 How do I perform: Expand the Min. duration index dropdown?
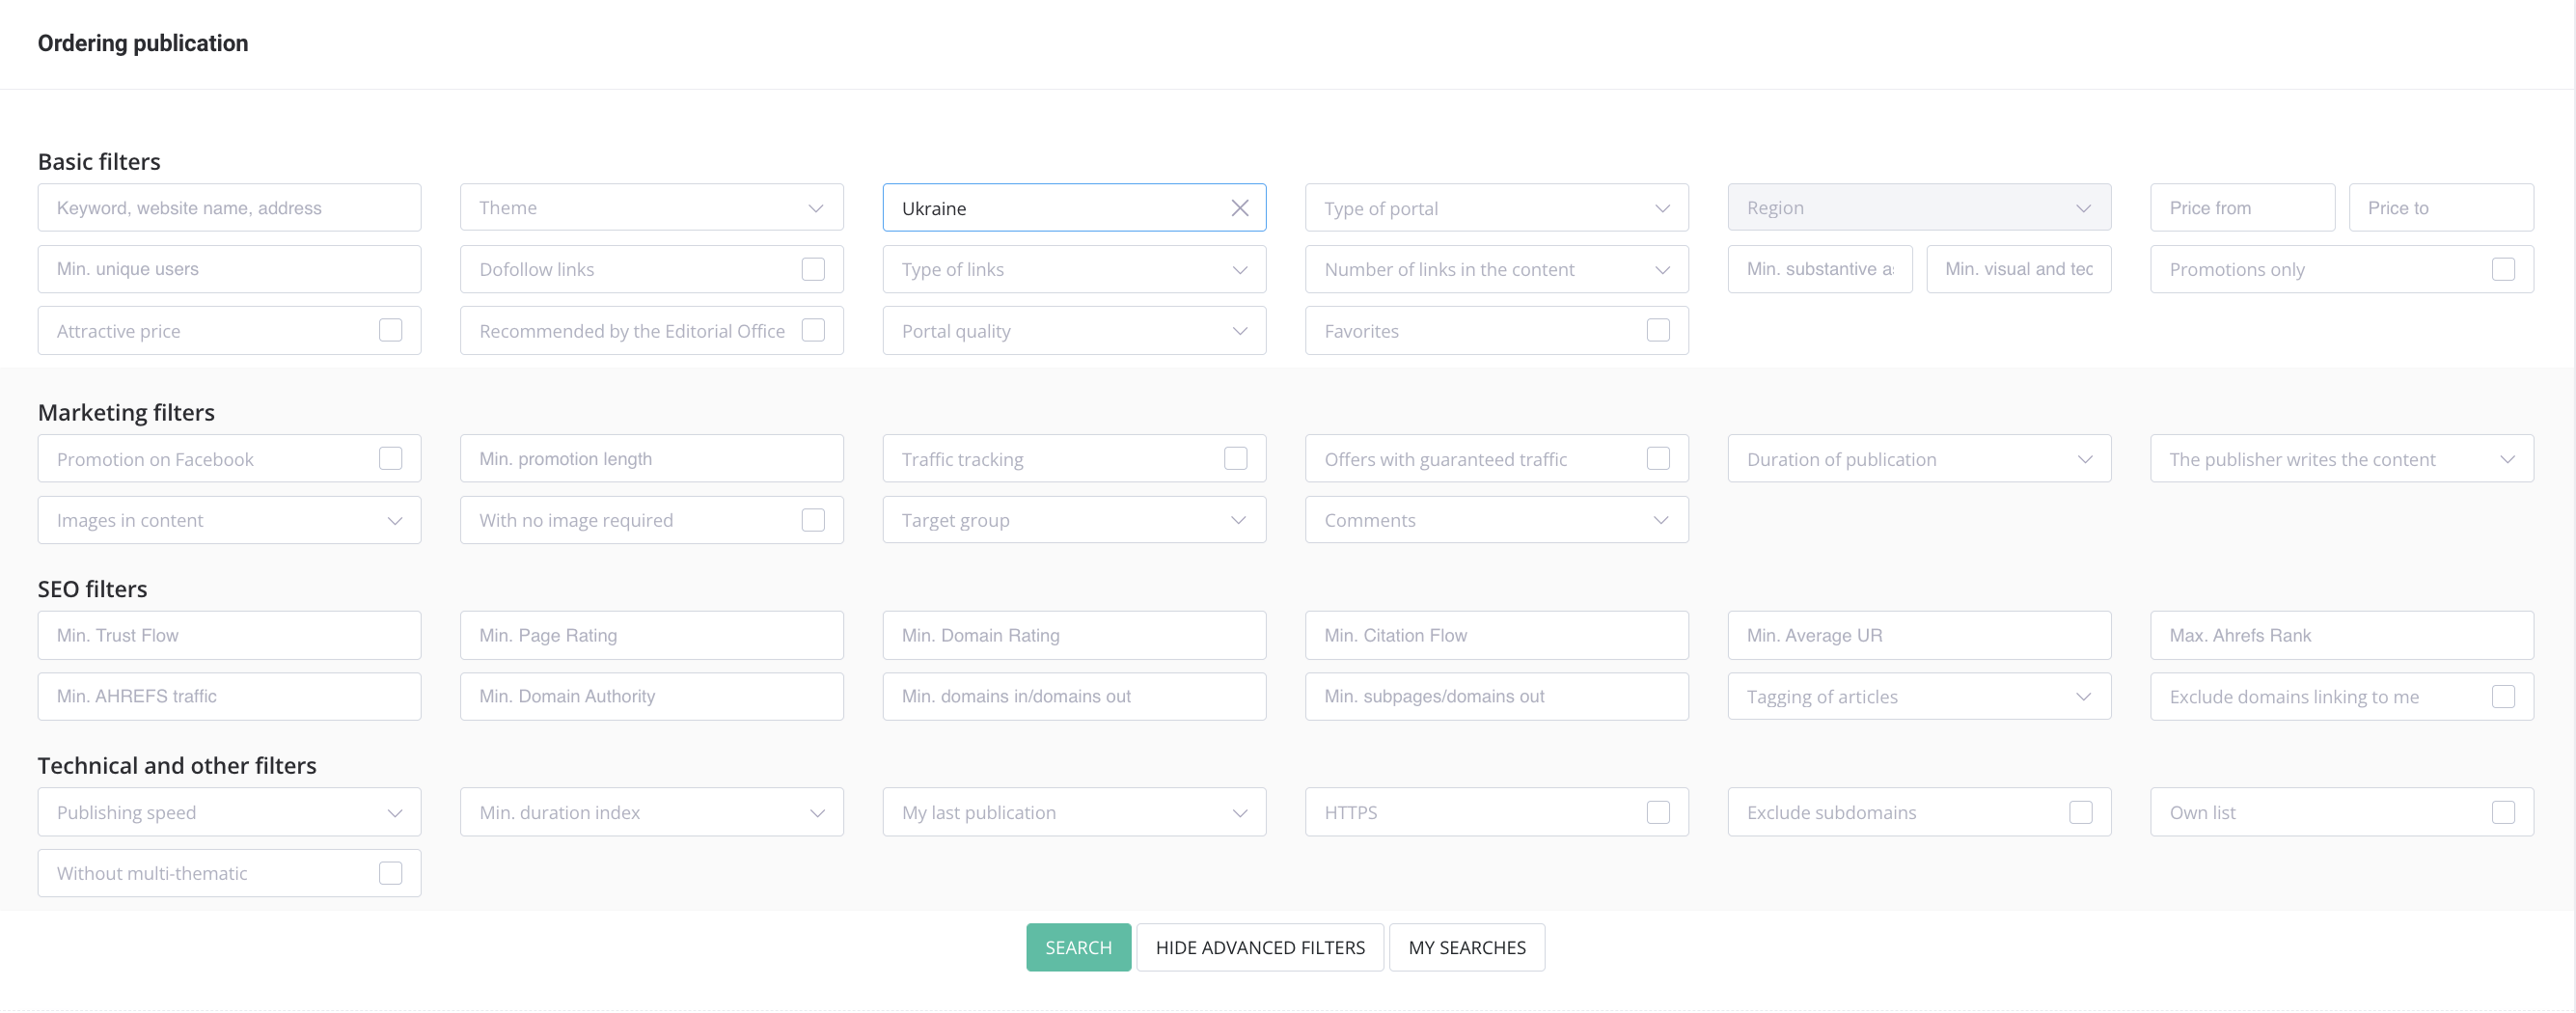(652, 812)
